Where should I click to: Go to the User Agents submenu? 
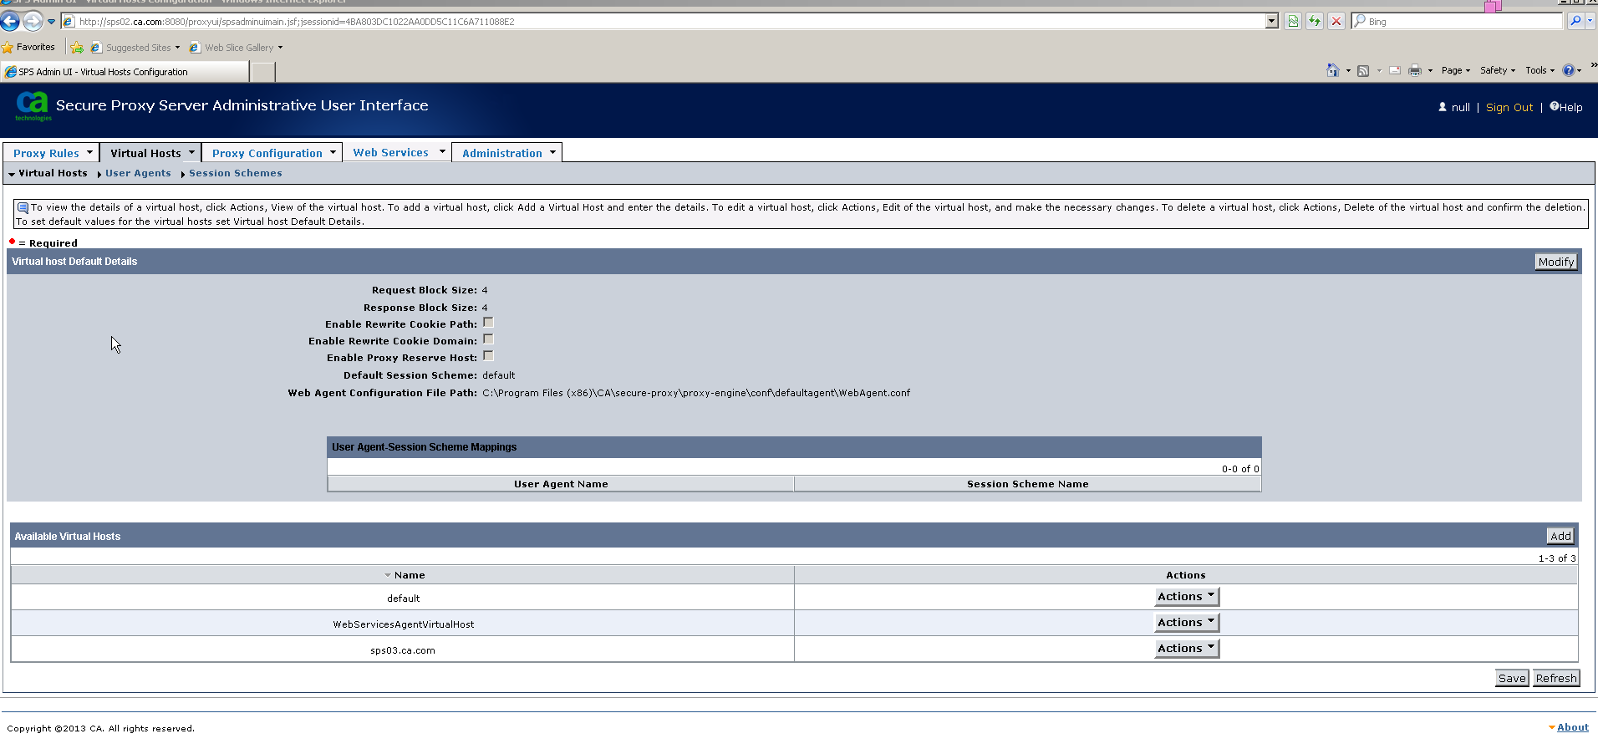138,173
